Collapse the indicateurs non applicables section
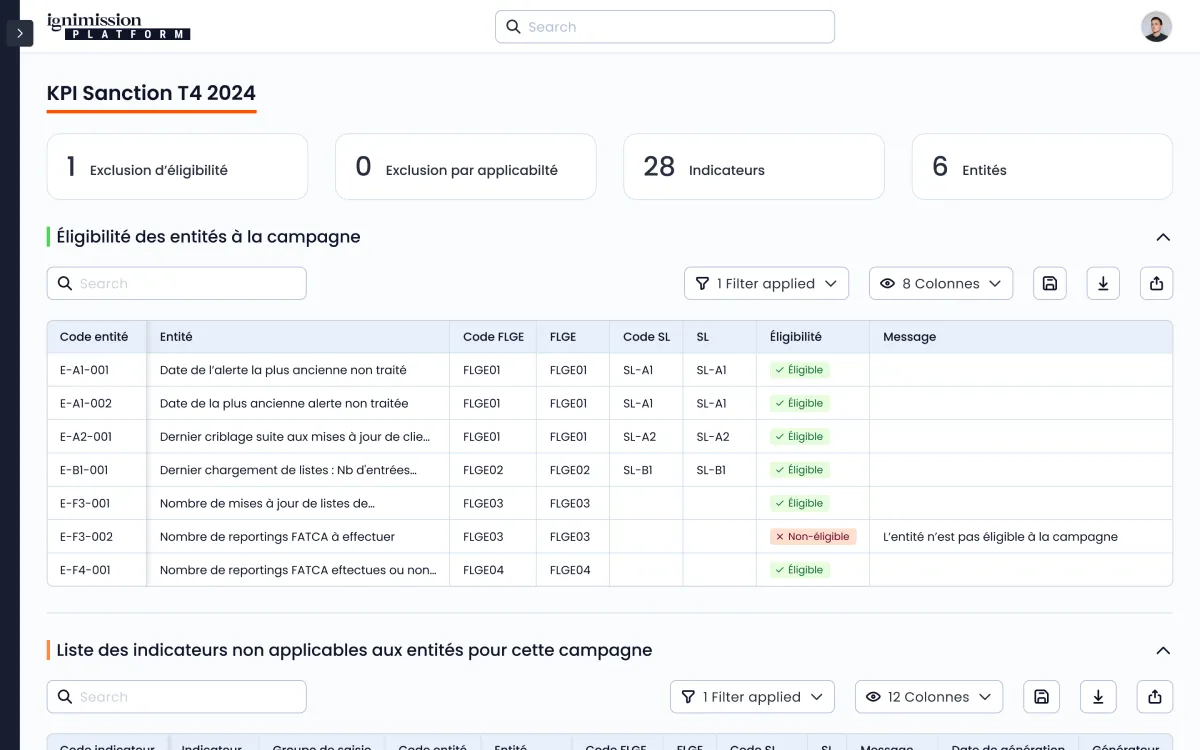 tap(1163, 651)
